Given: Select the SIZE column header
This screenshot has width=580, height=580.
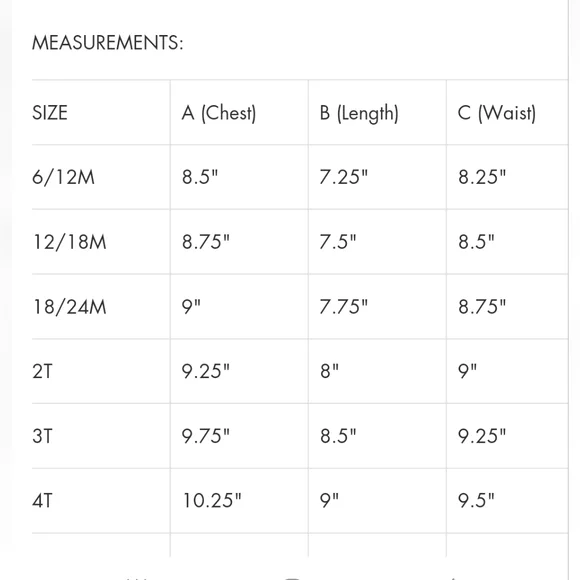Looking at the screenshot, I should [50, 112].
